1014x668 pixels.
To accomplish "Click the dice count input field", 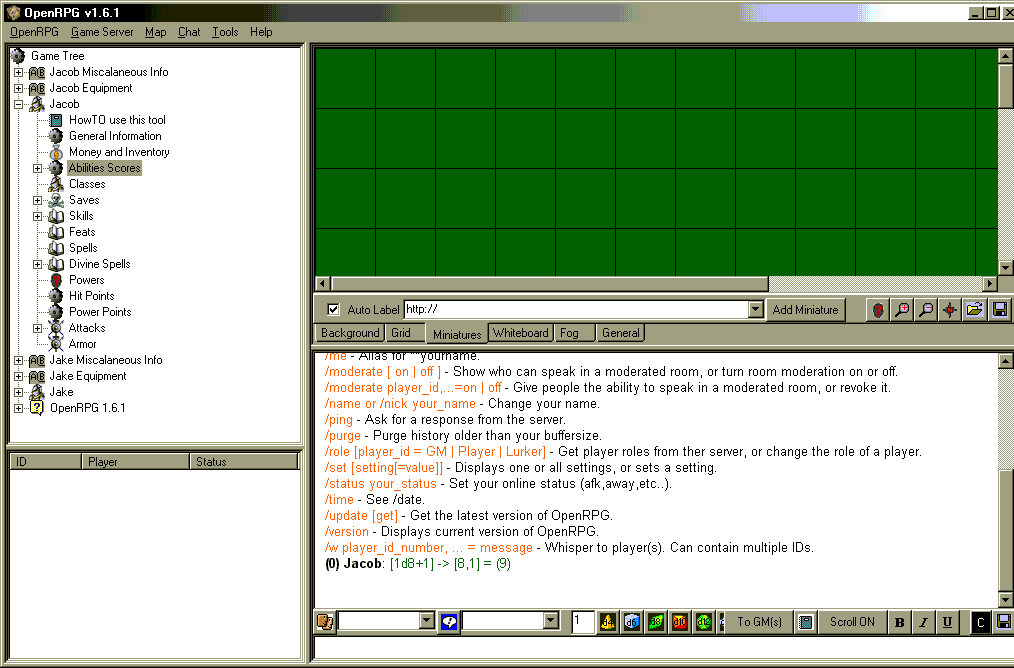I will [x=583, y=622].
